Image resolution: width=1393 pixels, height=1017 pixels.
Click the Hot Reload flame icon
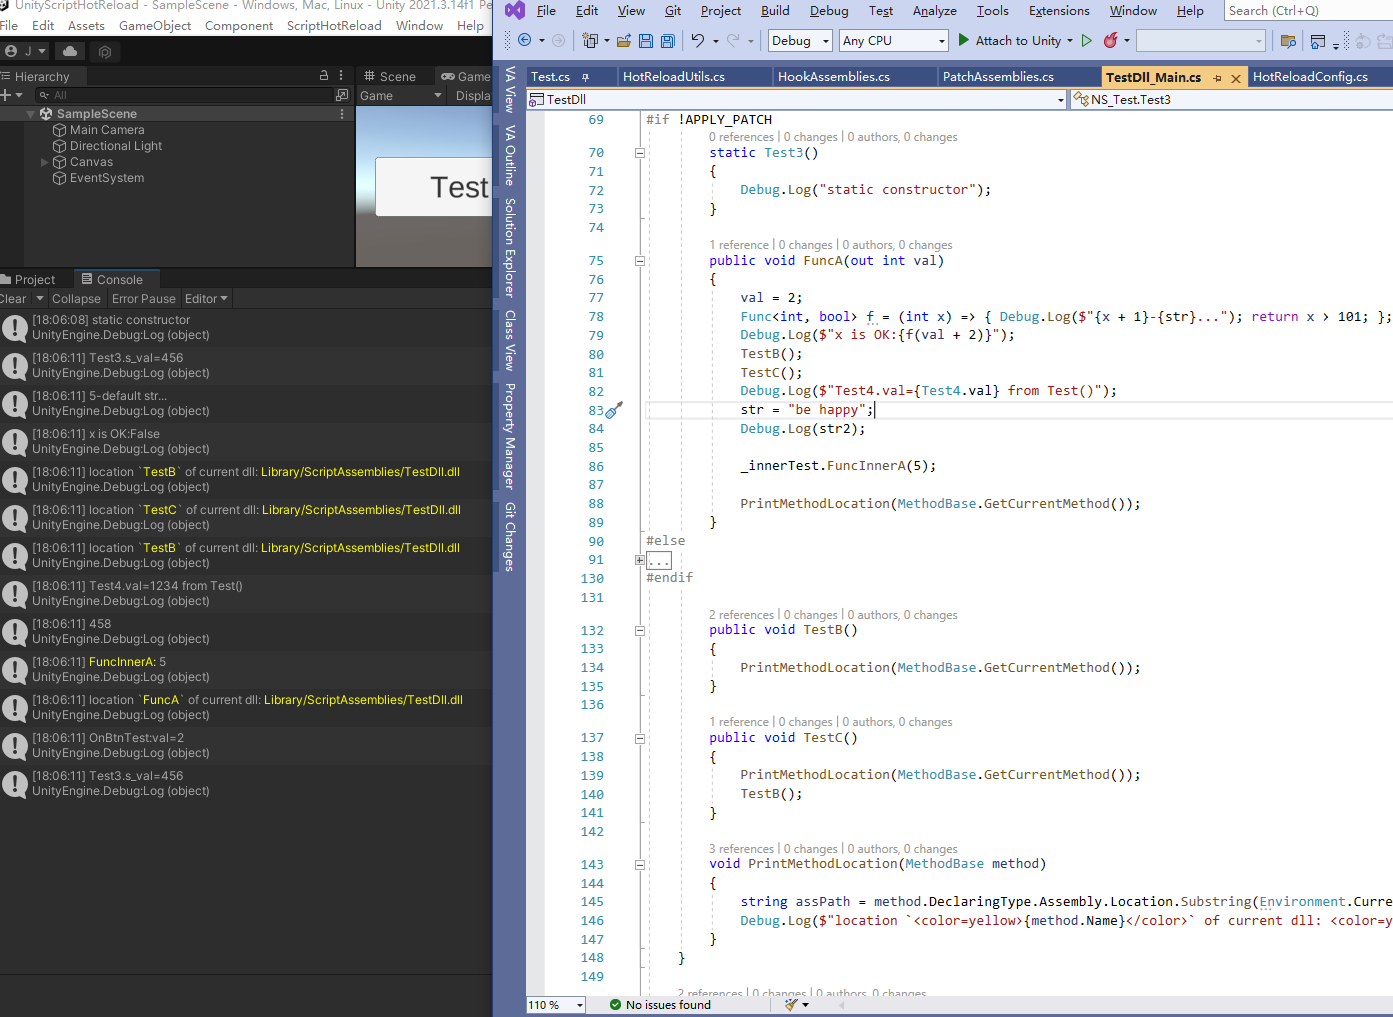[x=1110, y=41]
